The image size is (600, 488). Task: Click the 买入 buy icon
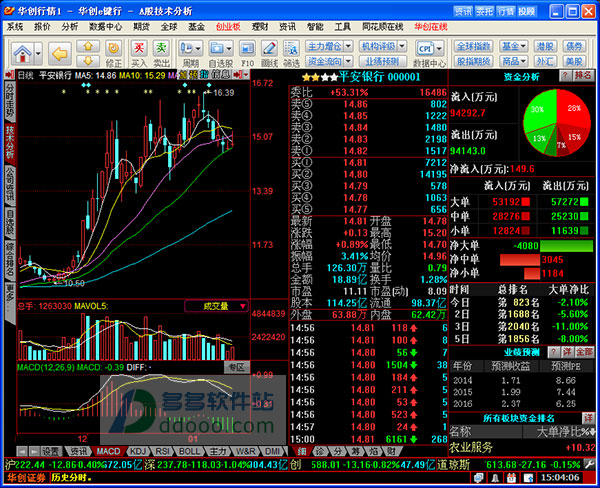[139, 53]
